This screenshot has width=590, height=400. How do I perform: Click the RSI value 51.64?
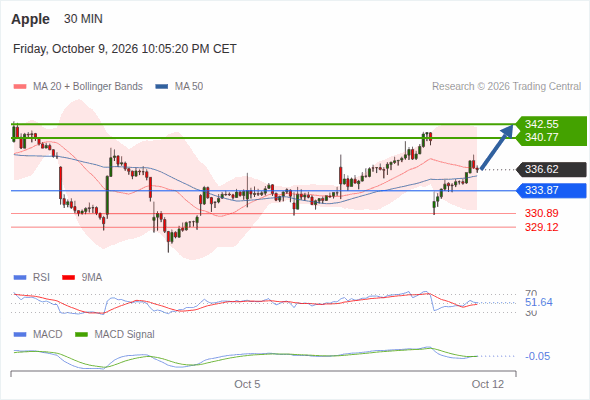pyautogui.click(x=539, y=303)
